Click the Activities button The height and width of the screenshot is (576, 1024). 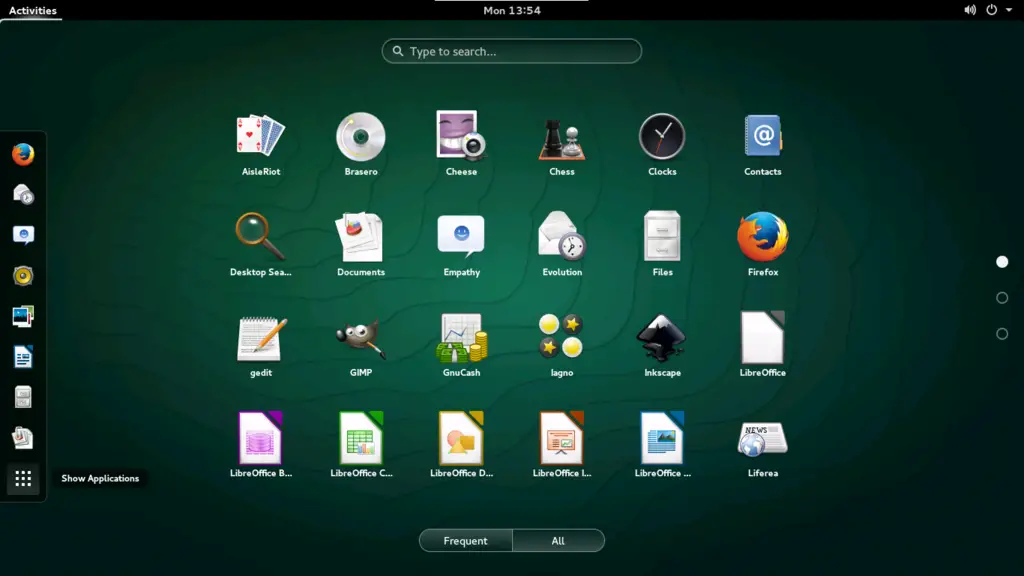pyautogui.click(x=32, y=10)
